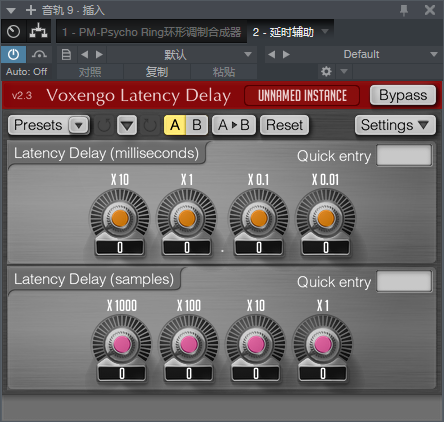Go to next preset next to 默认

(99, 54)
